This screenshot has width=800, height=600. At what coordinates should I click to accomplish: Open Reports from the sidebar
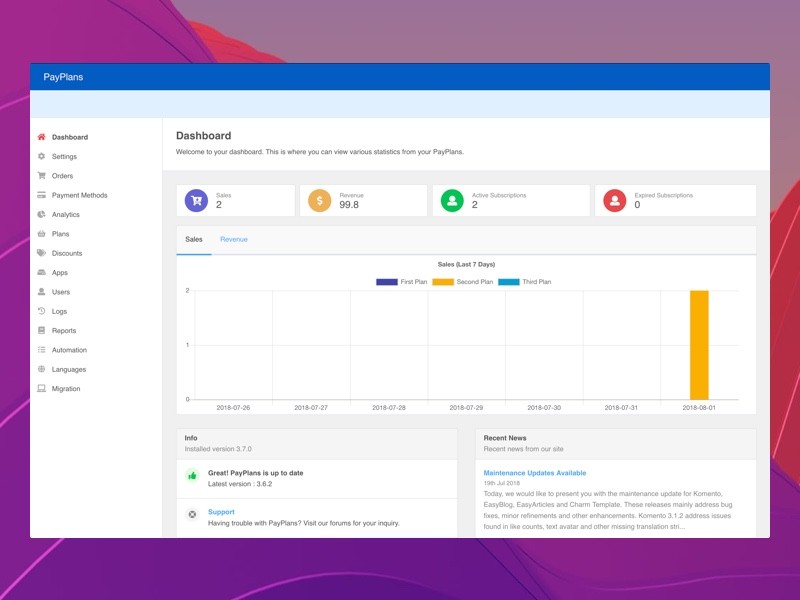64,331
